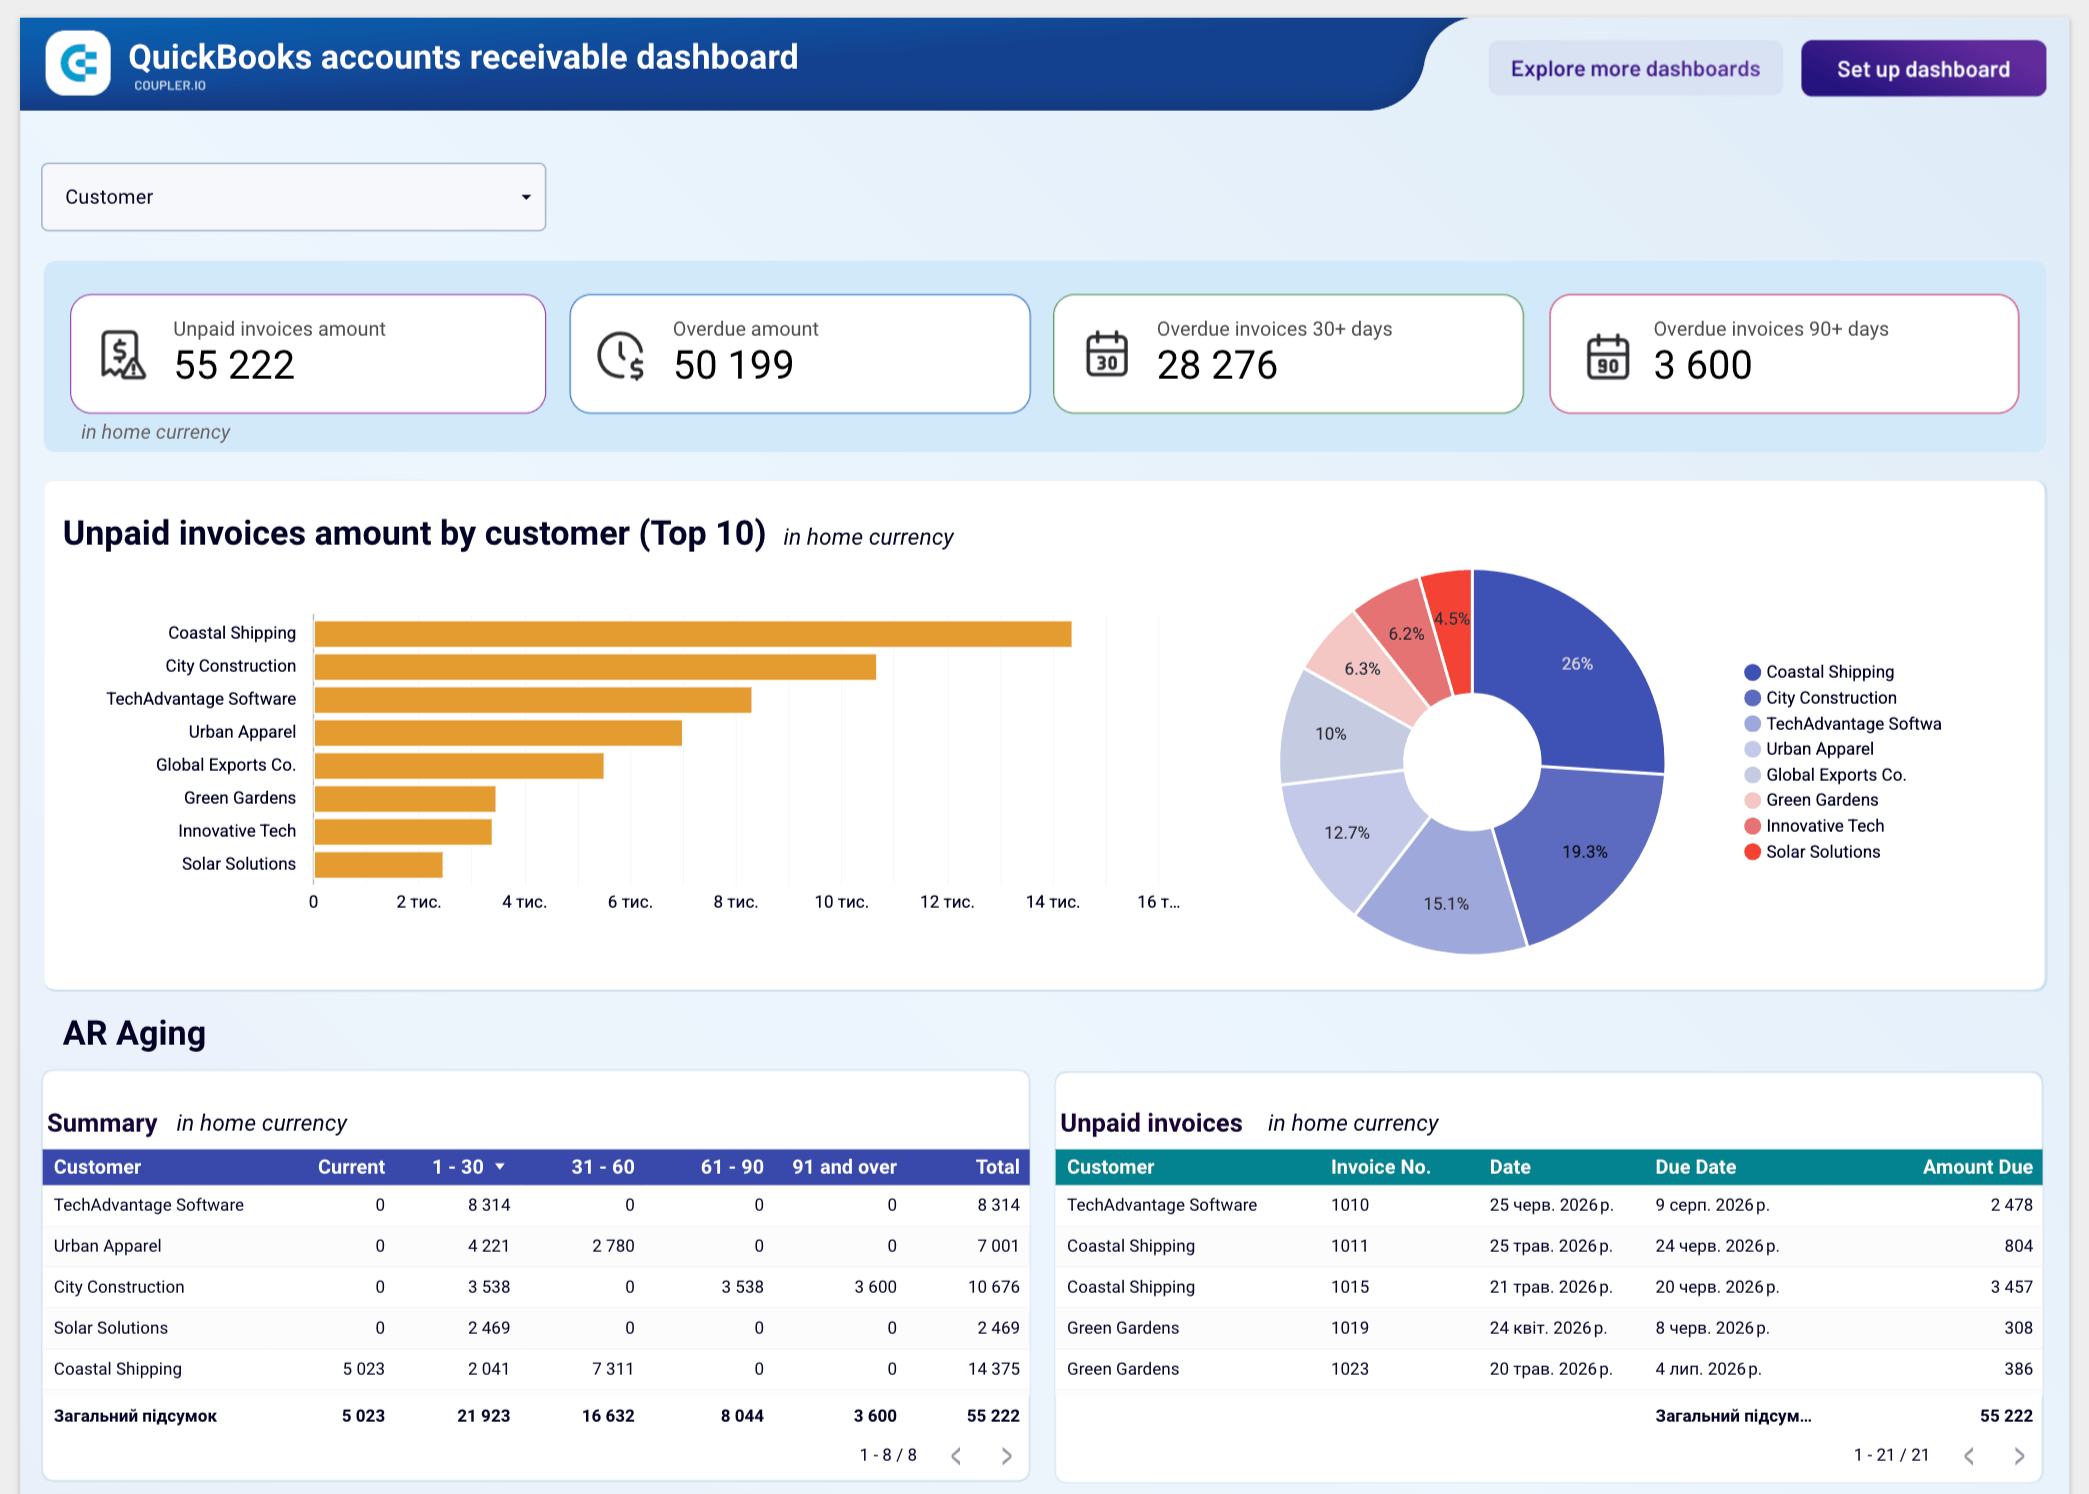Click Solar Solutions red legend dot
Viewport: 2089px width, 1494px height.
click(1752, 852)
